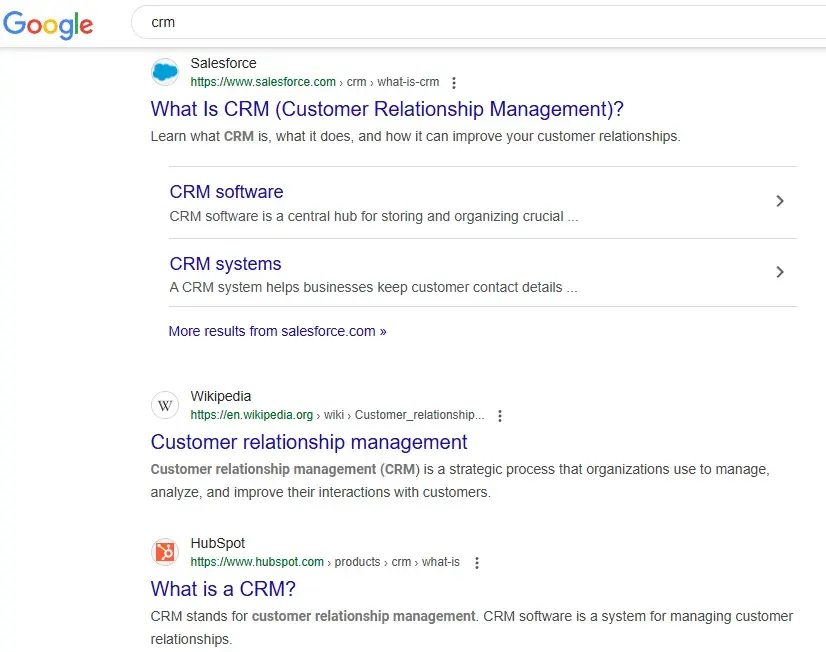Click the Salesforce cloud favicon
This screenshot has width=826, height=652.
tap(165, 72)
